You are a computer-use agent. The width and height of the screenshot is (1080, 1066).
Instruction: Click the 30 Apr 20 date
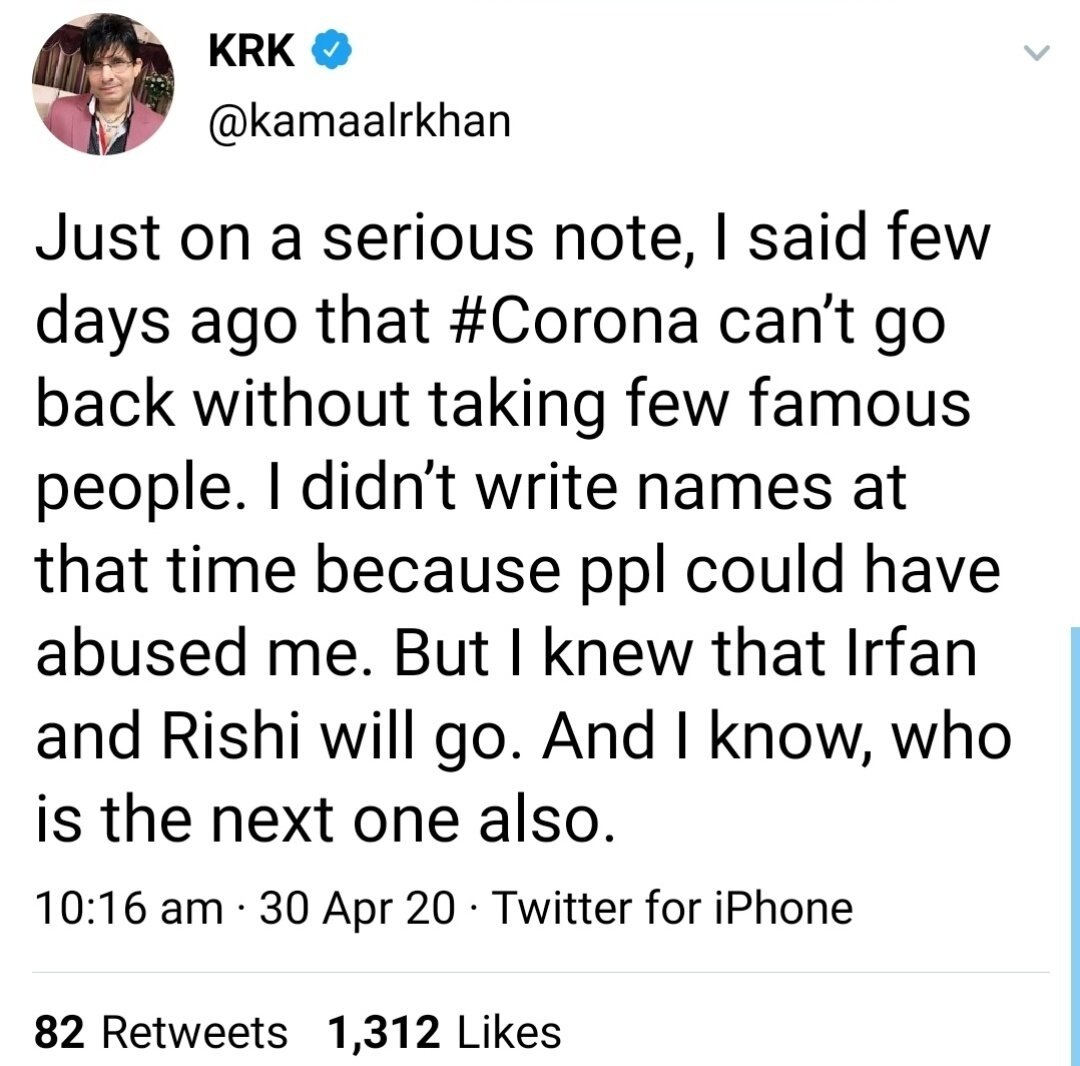coord(357,908)
